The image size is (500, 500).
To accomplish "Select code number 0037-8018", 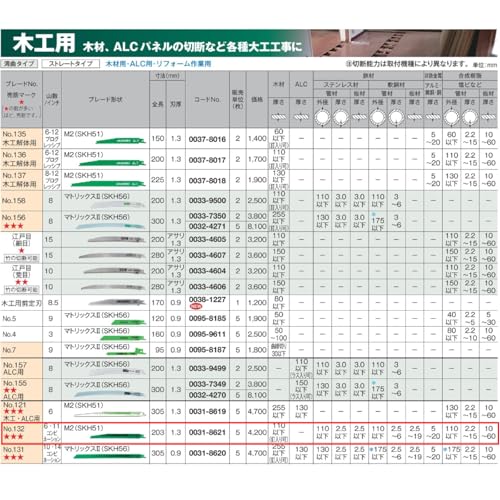I will tap(207, 181).
